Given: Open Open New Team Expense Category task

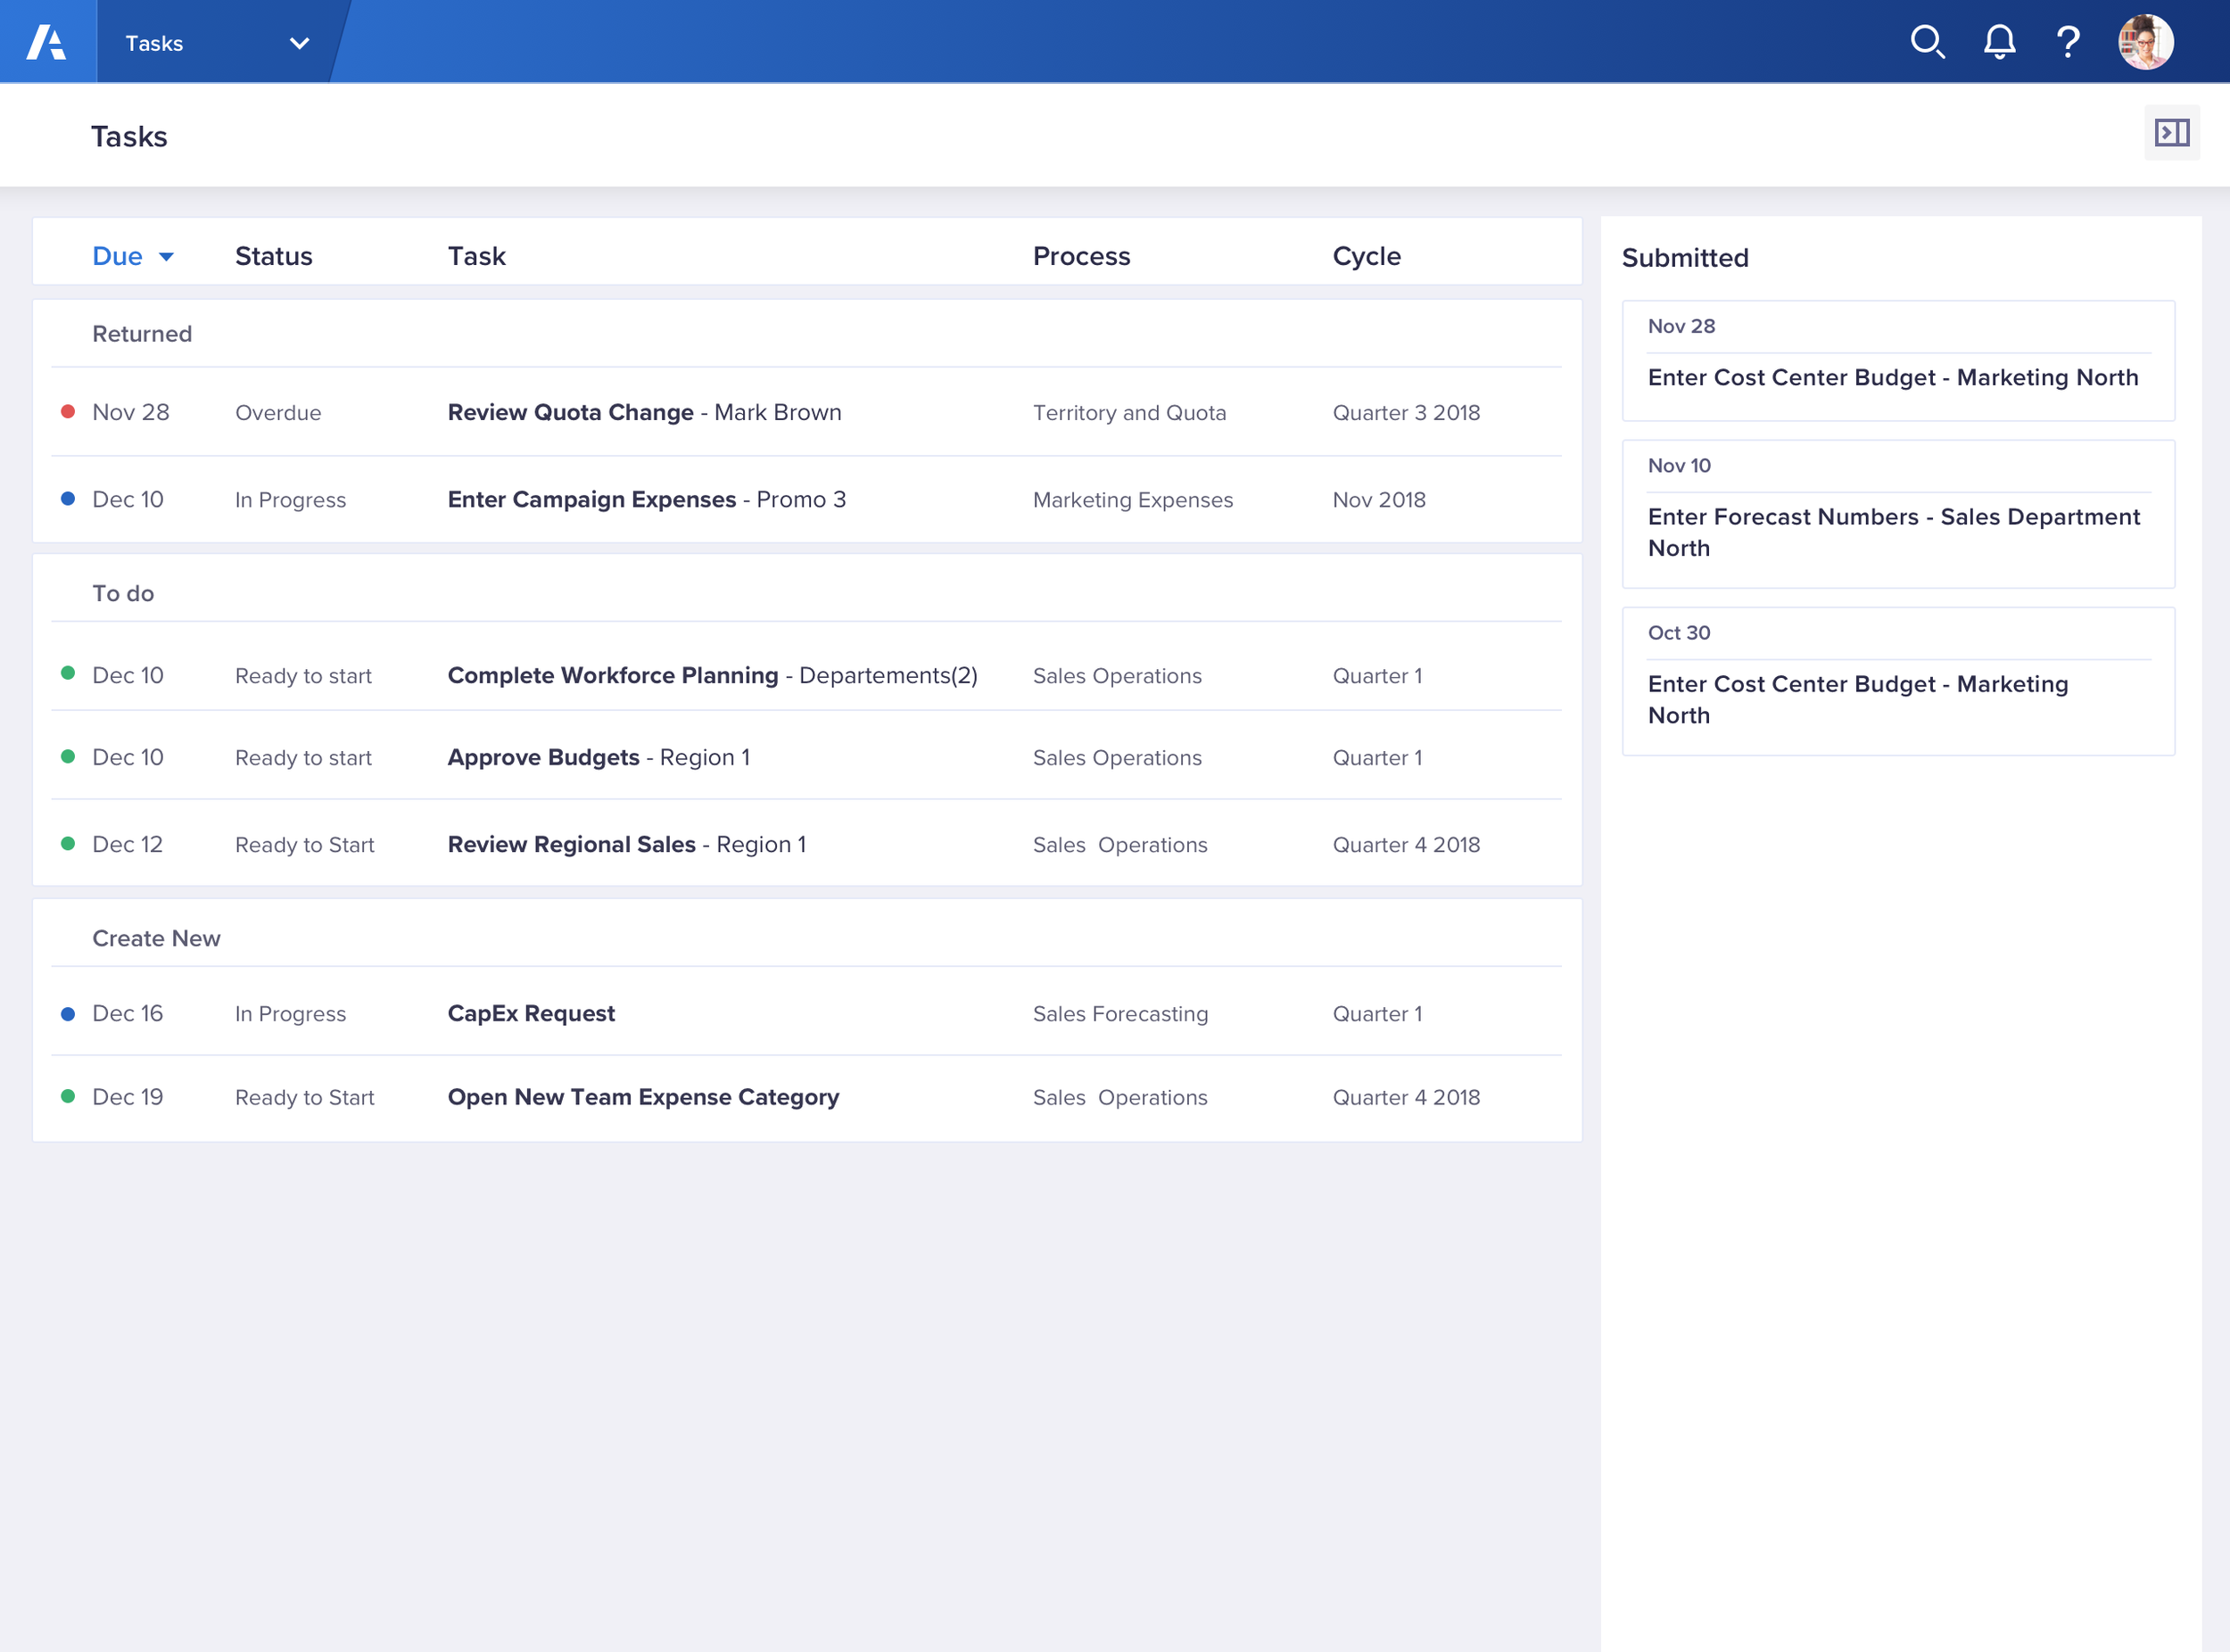Looking at the screenshot, I should pos(643,1097).
